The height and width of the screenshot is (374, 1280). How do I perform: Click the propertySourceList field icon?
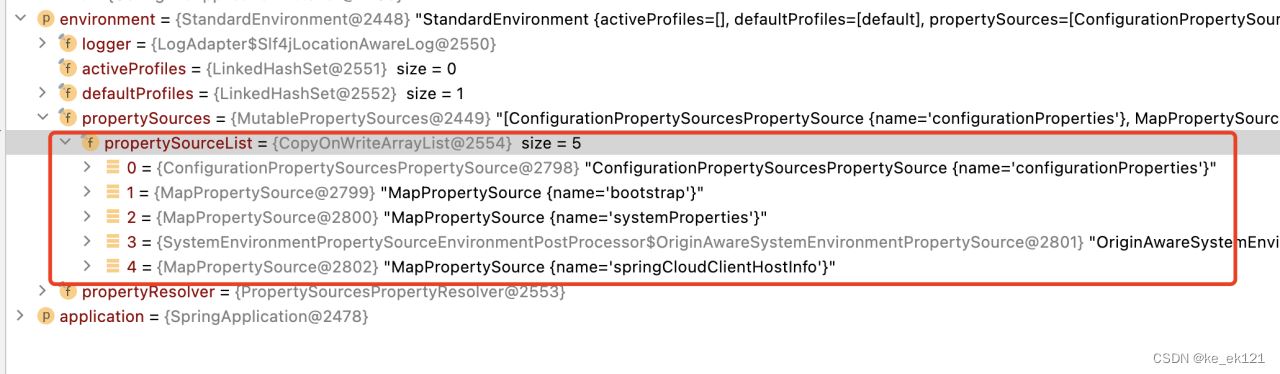pyautogui.click(x=89, y=143)
